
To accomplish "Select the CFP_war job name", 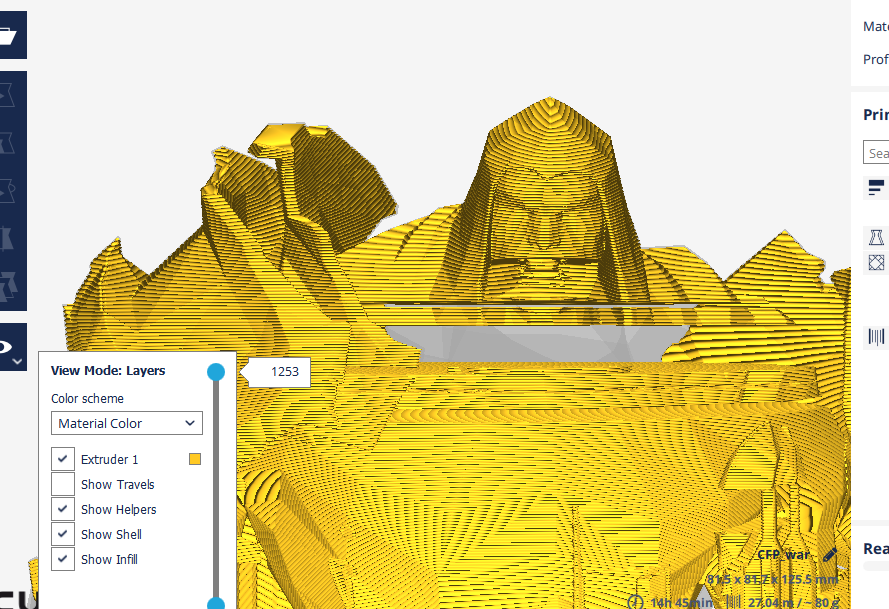I will pyautogui.click(x=784, y=555).
